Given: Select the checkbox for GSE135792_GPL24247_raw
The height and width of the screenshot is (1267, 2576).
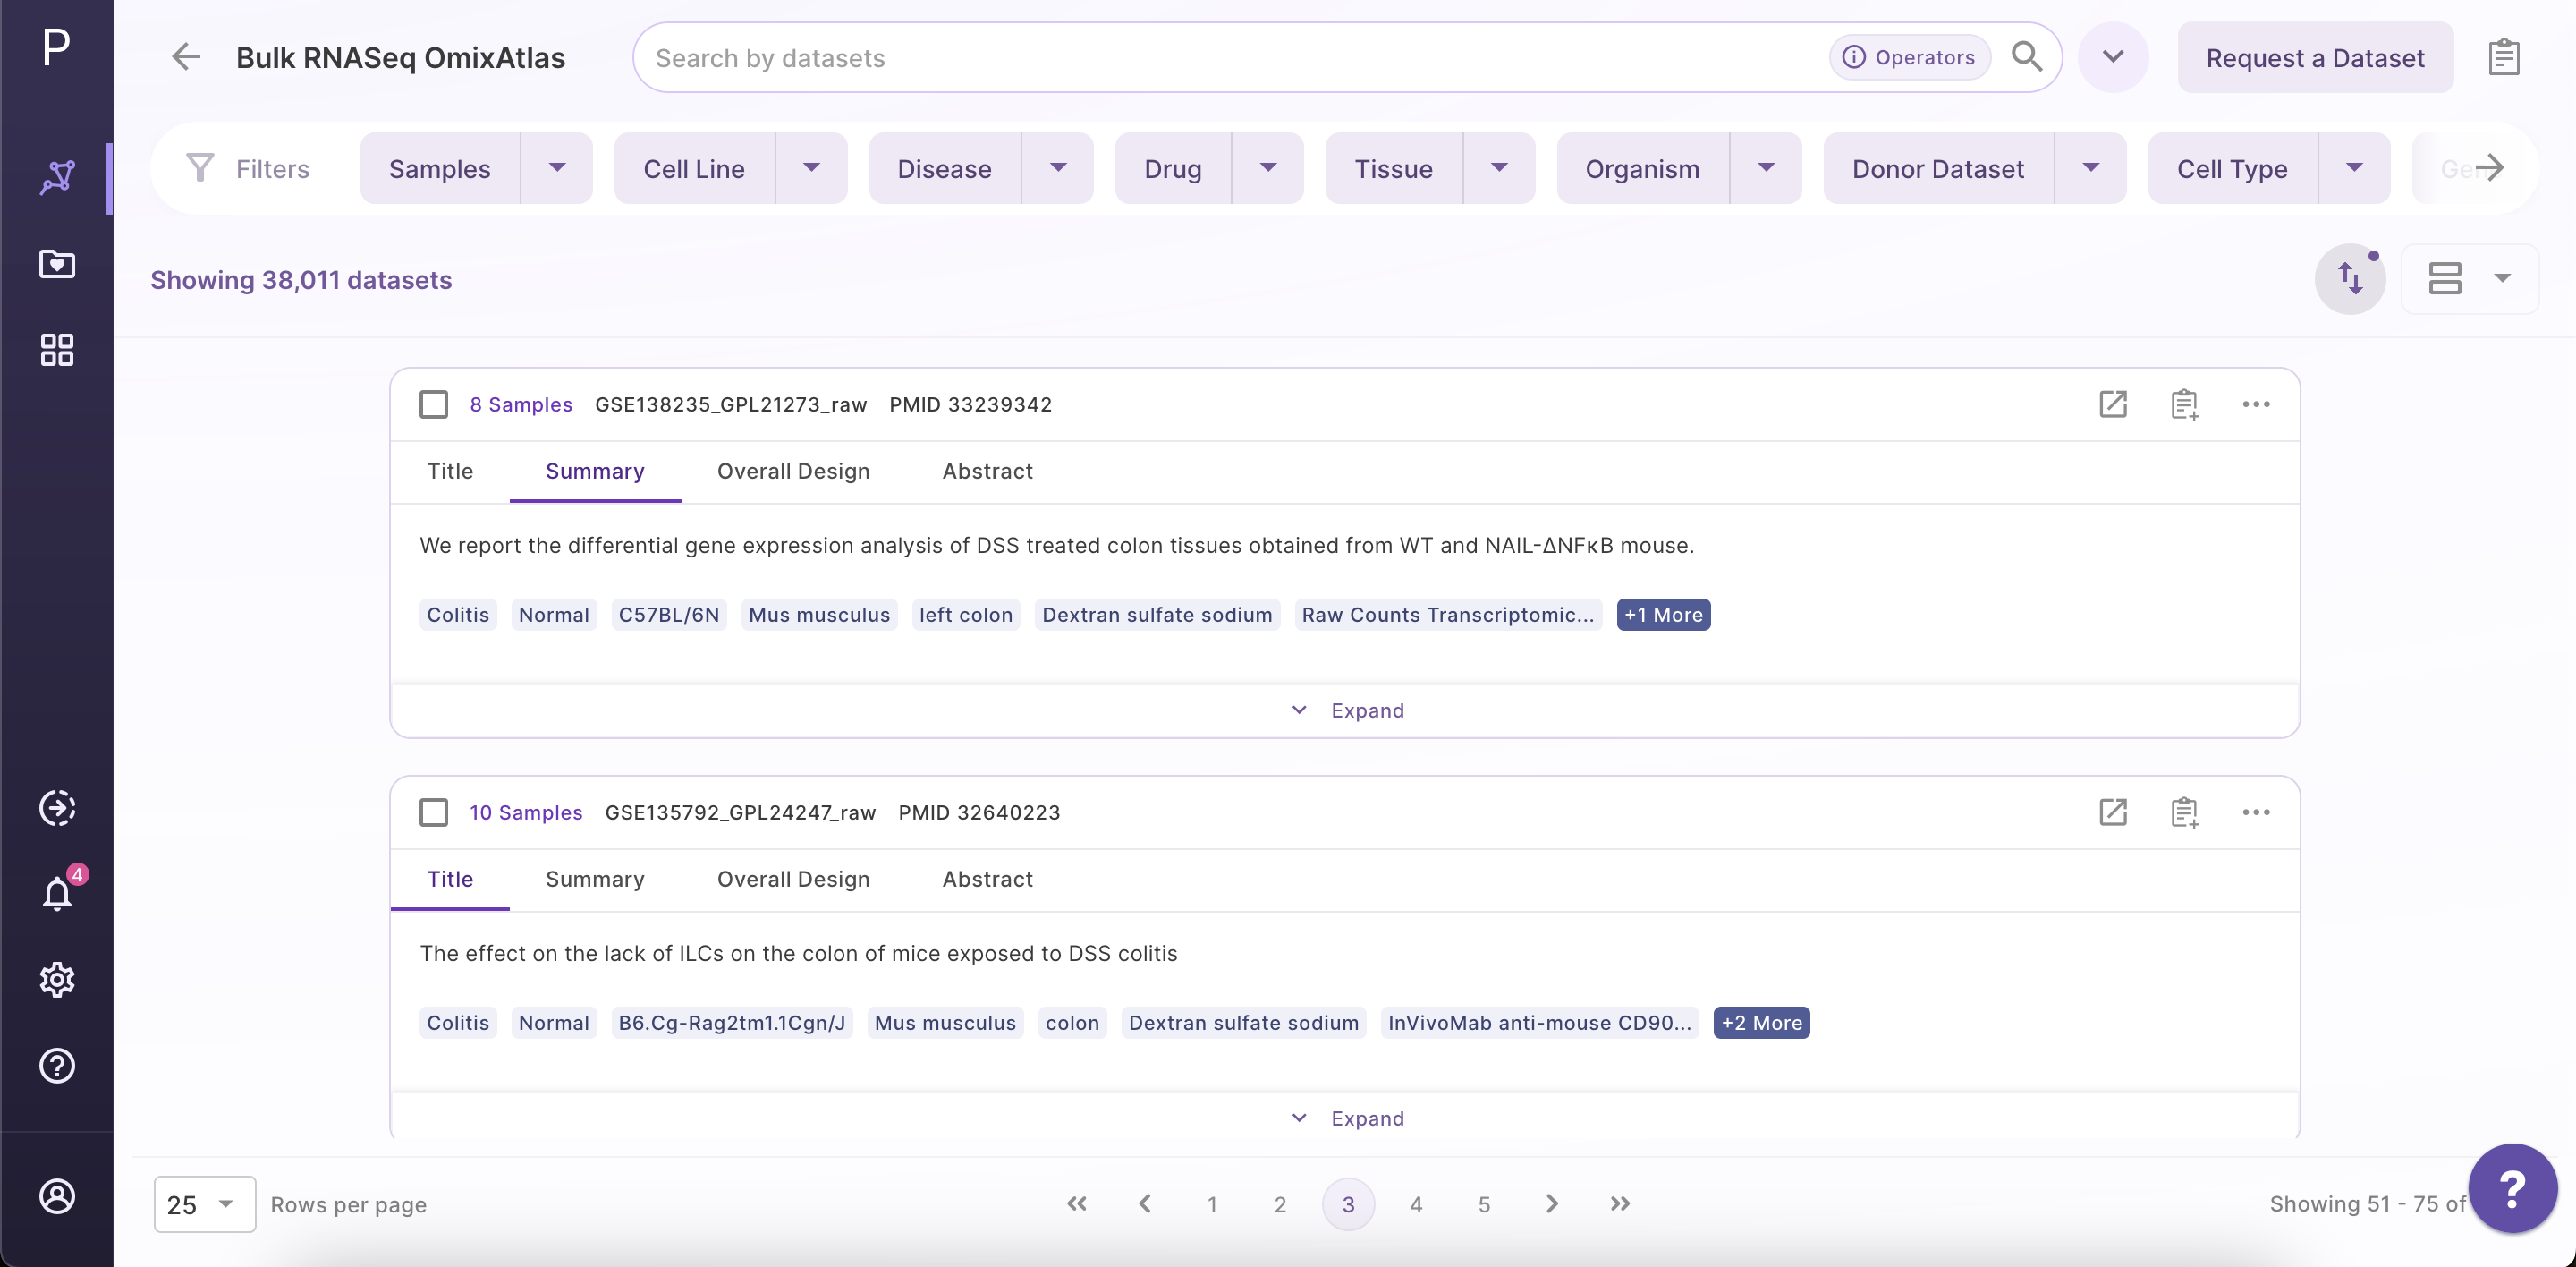Looking at the screenshot, I should click(x=434, y=812).
